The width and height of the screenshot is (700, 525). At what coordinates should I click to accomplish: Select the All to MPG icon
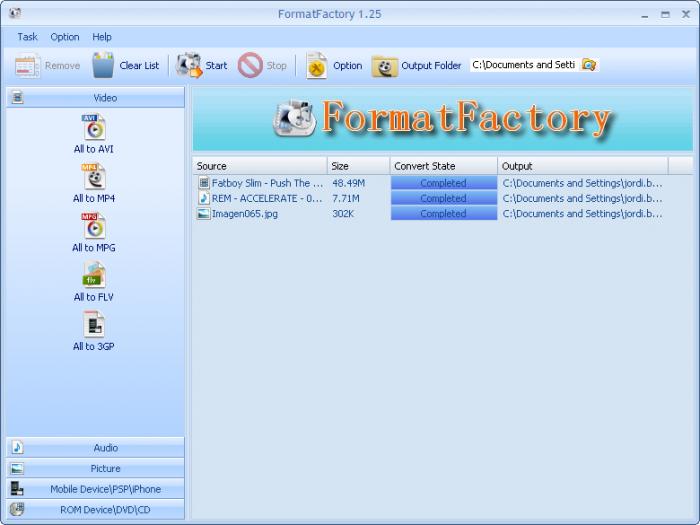coord(94,226)
